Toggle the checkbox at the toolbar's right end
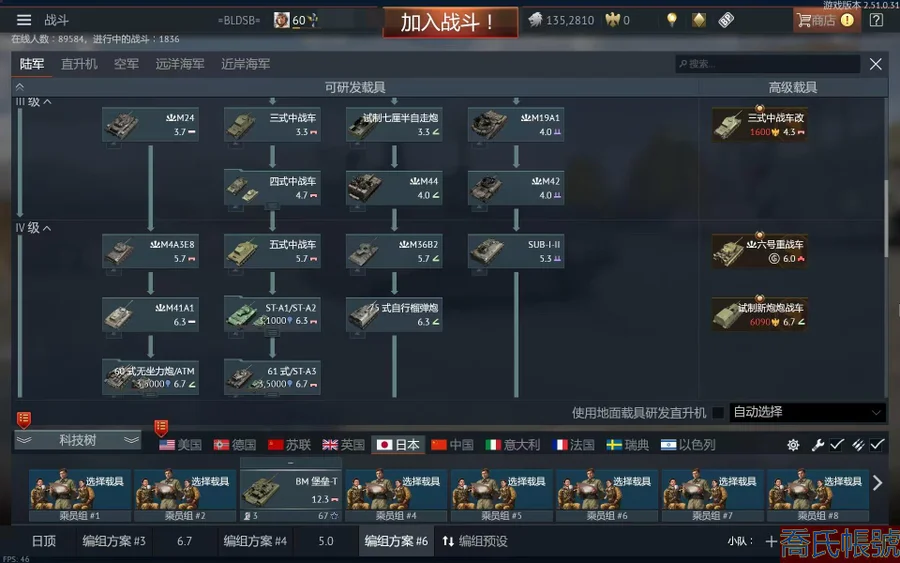 [877, 445]
